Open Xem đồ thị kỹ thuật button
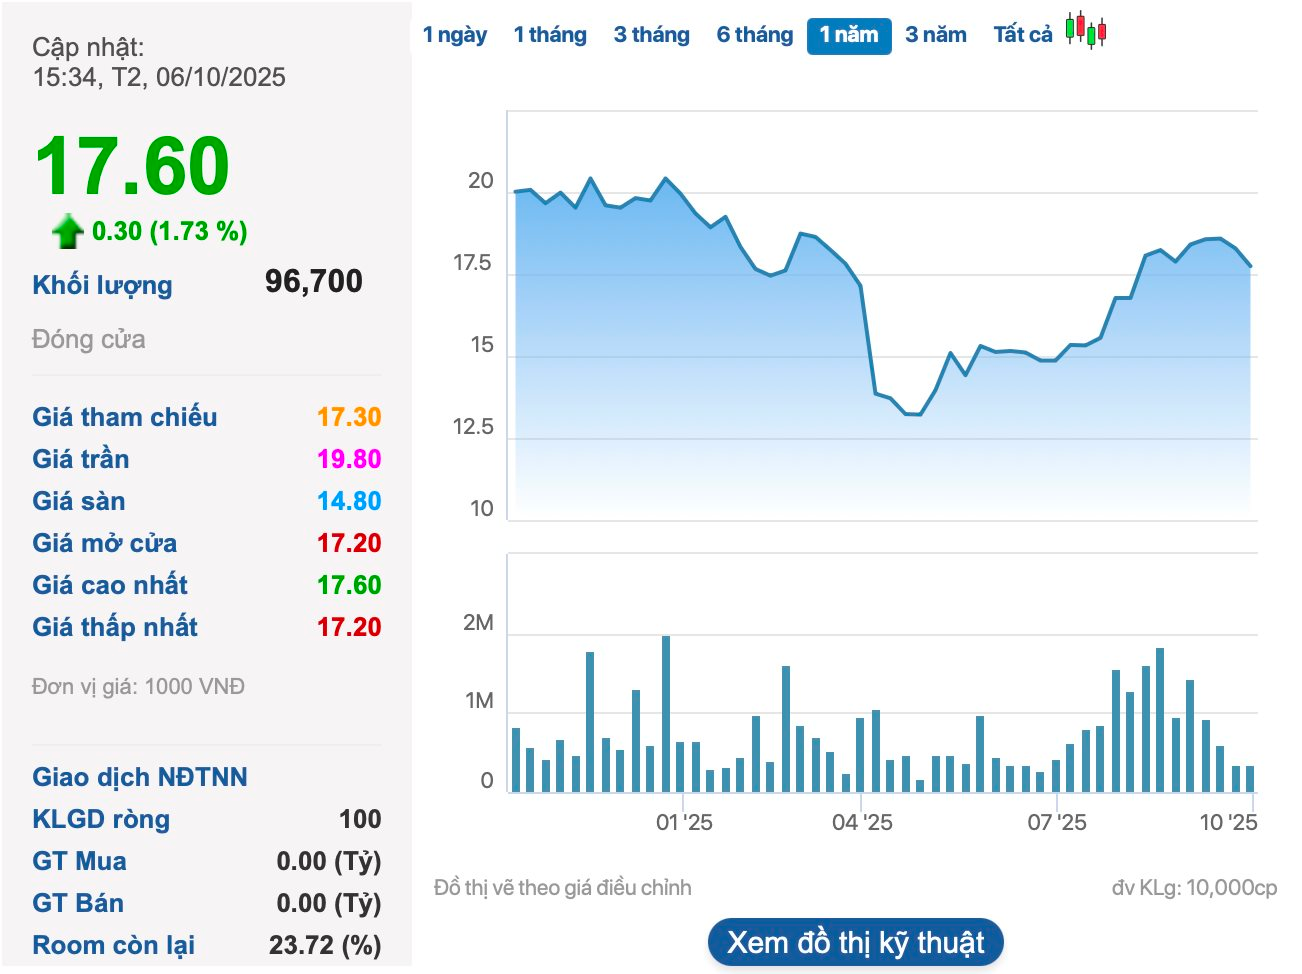 pos(855,942)
